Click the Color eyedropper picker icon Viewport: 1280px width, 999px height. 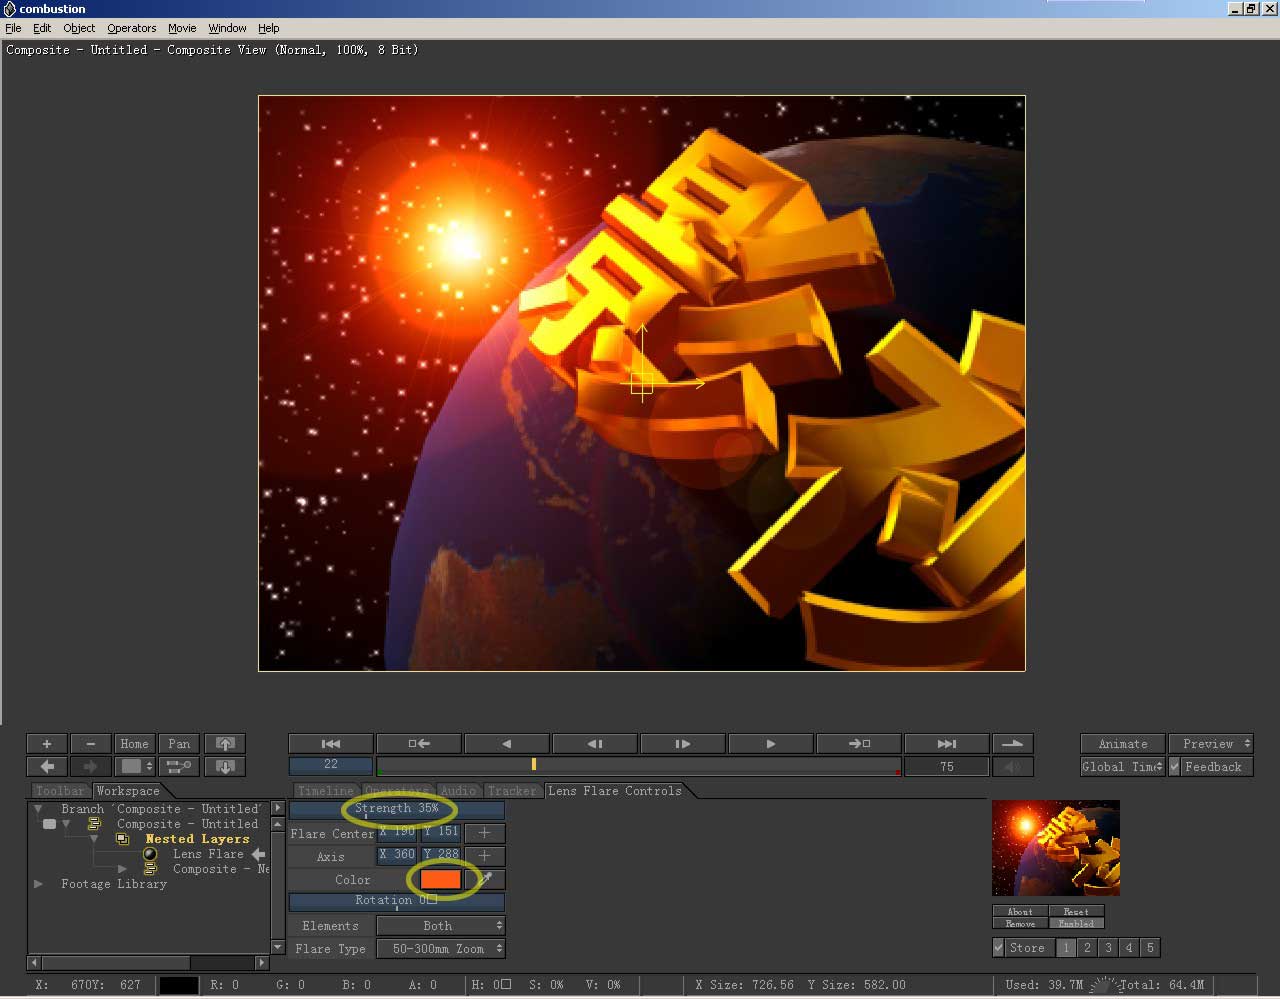(x=486, y=880)
